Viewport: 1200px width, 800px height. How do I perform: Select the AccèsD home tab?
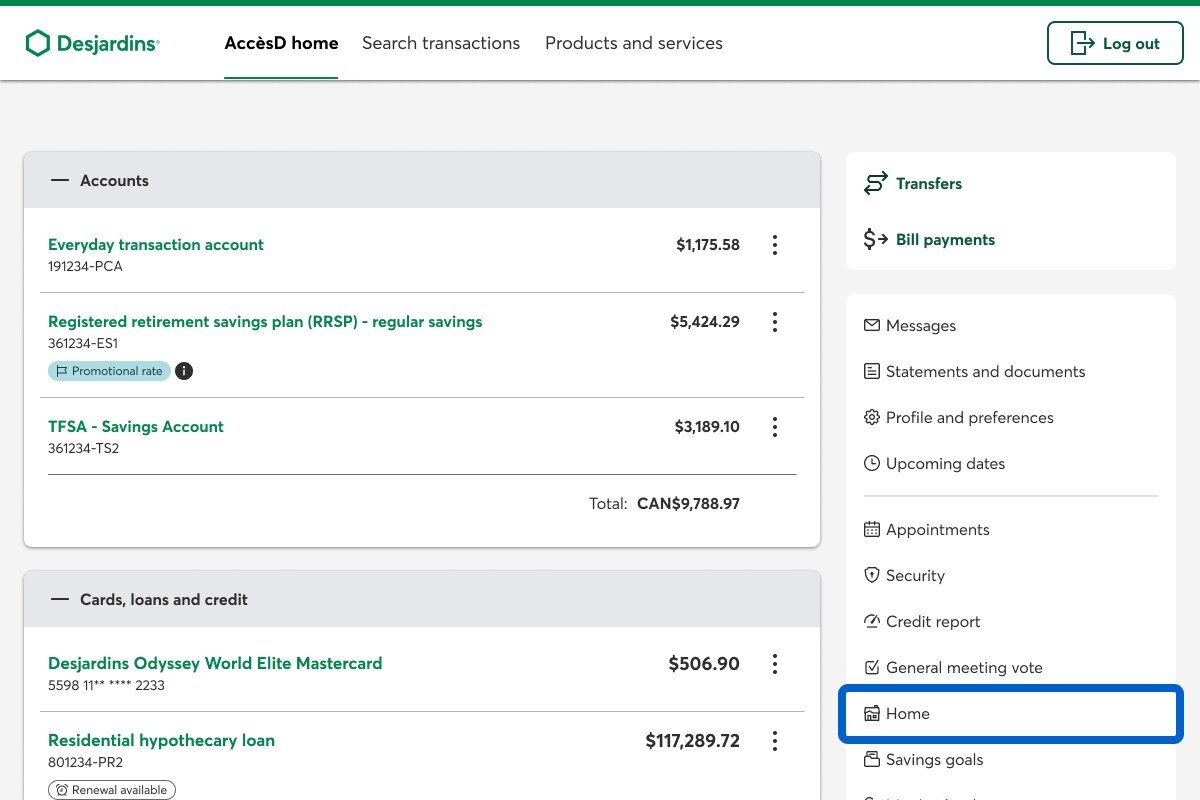point(281,43)
